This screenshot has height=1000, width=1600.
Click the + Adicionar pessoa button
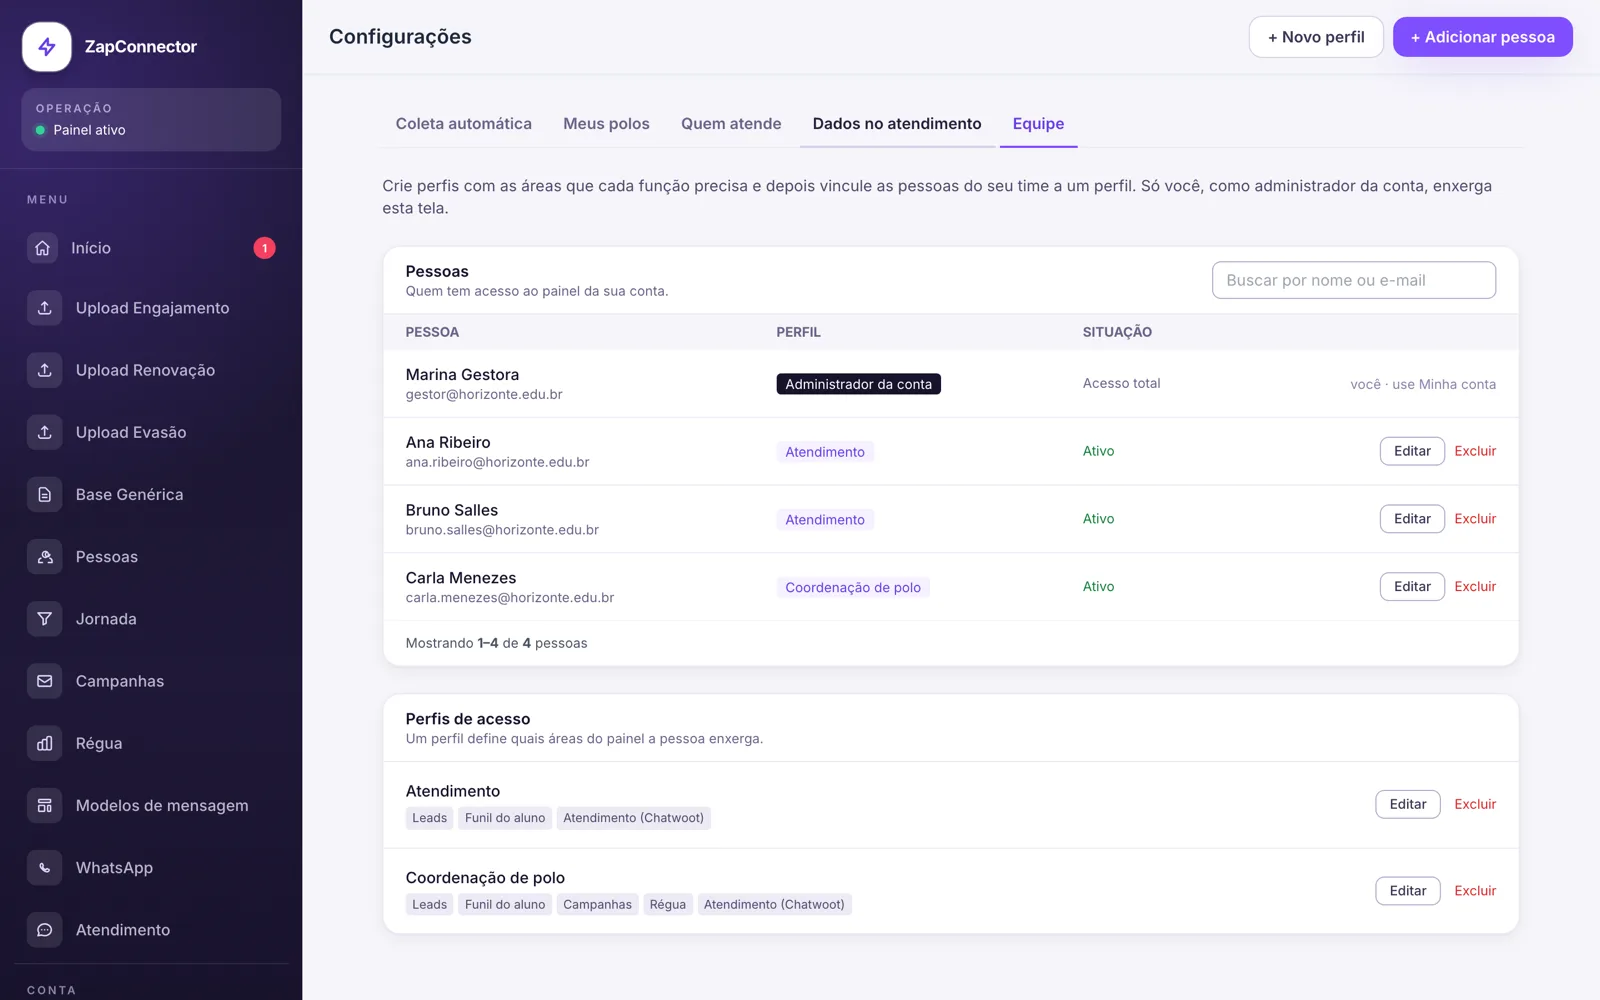1482,37
